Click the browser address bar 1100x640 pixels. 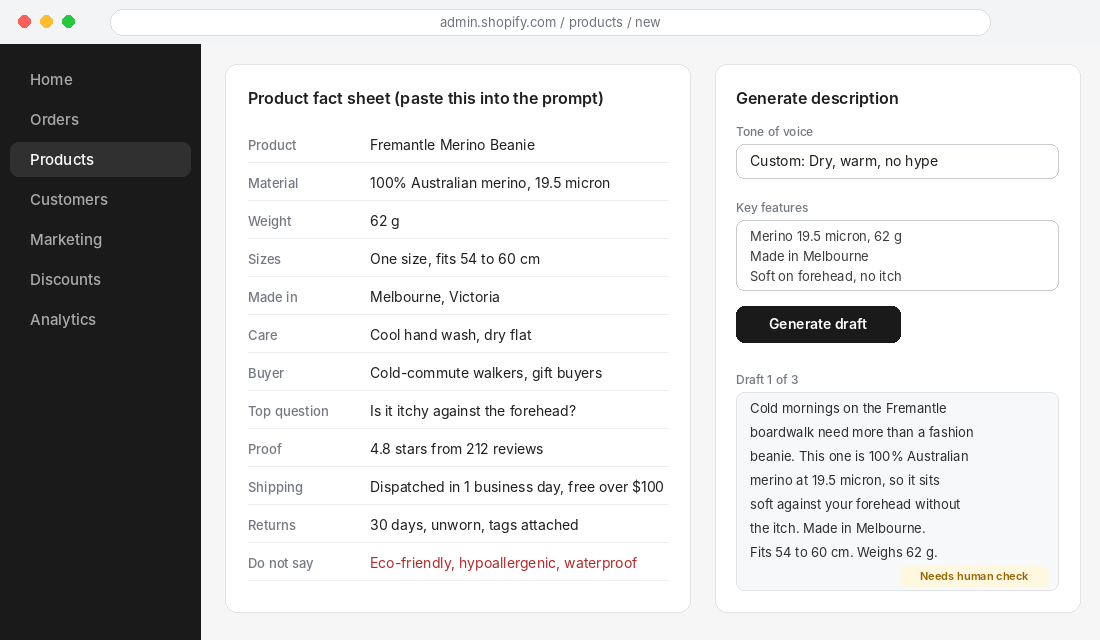550,22
